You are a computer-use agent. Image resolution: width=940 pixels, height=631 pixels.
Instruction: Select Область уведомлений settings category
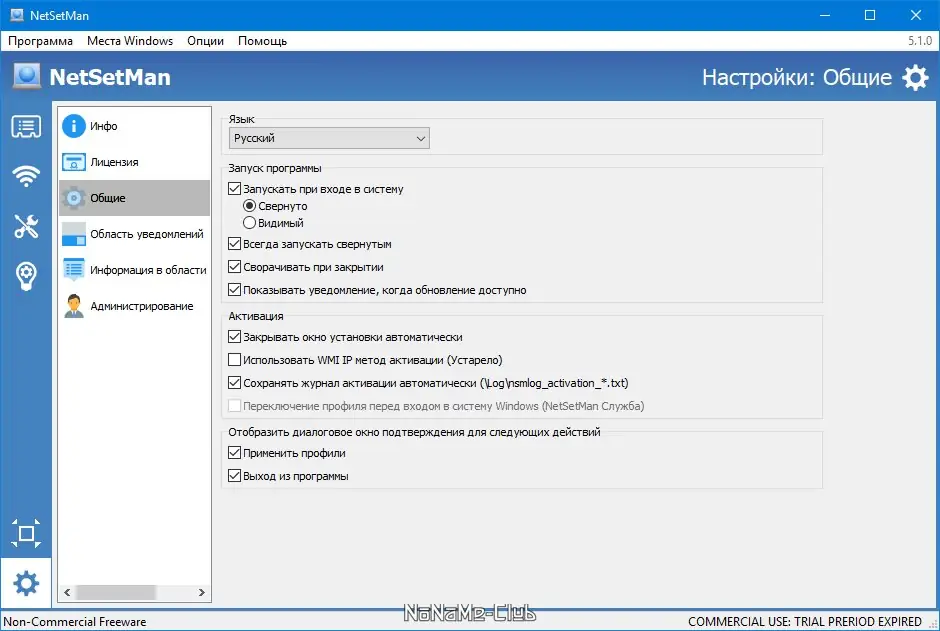click(x=135, y=234)
